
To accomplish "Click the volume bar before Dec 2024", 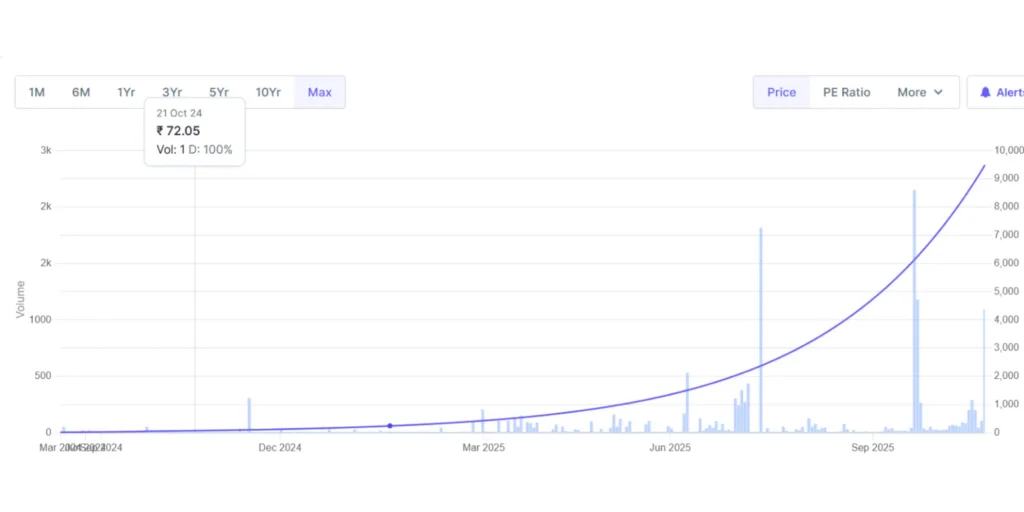I will (x=249, y=415).
